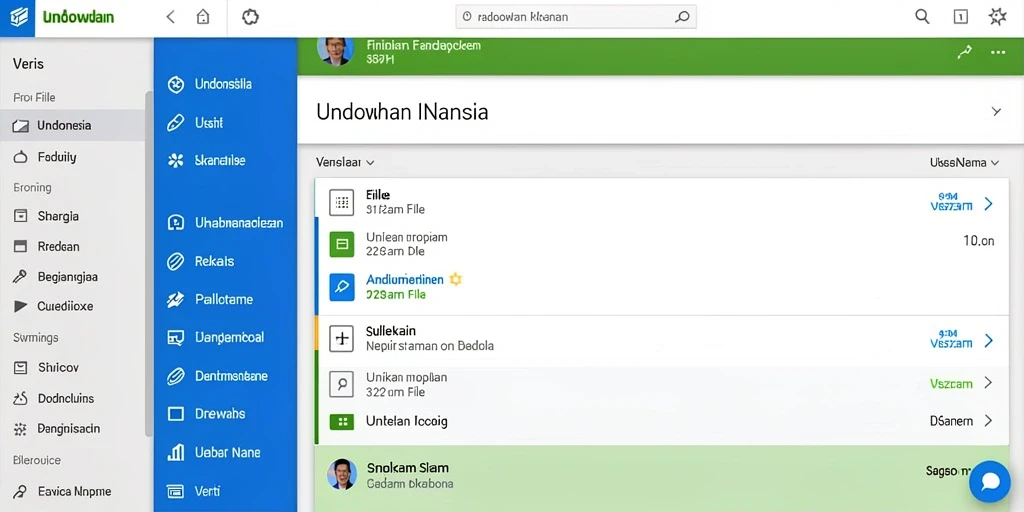Select the Uabar Nane chart icon
1024x512 pixels.
pyautogui.click(x=176, y=452)
